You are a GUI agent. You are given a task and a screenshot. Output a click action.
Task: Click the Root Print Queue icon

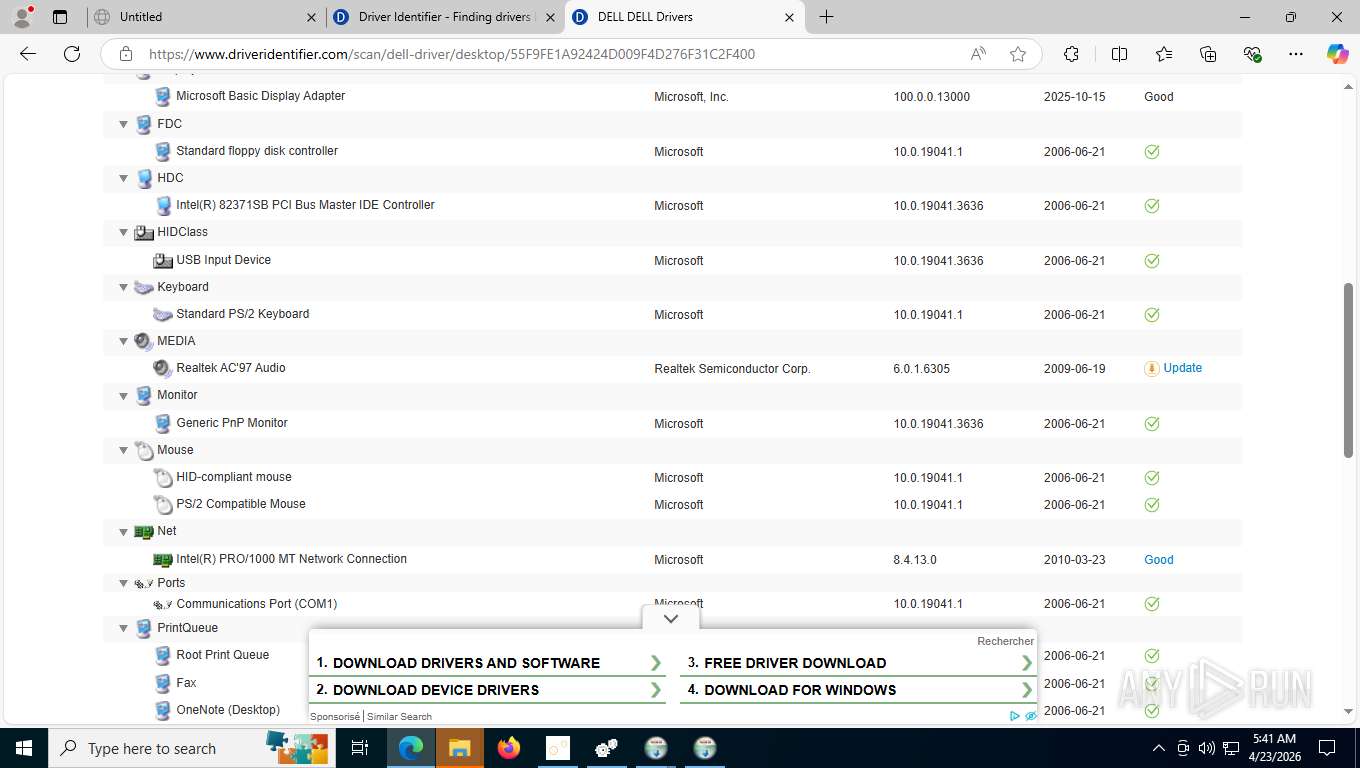163,655
